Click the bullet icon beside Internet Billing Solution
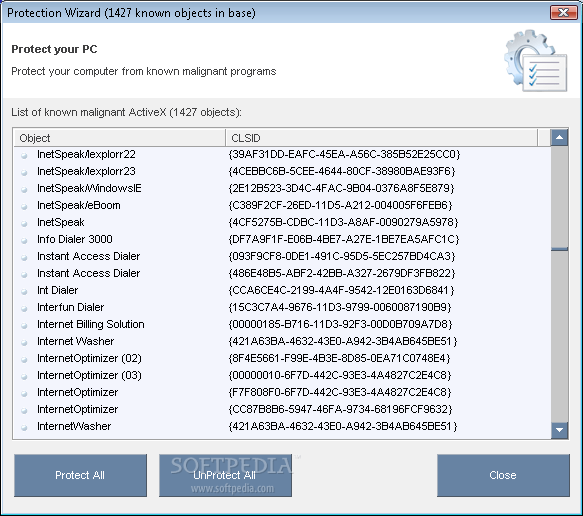This screenshot has width=583, height=516. [x=24, y=326]
